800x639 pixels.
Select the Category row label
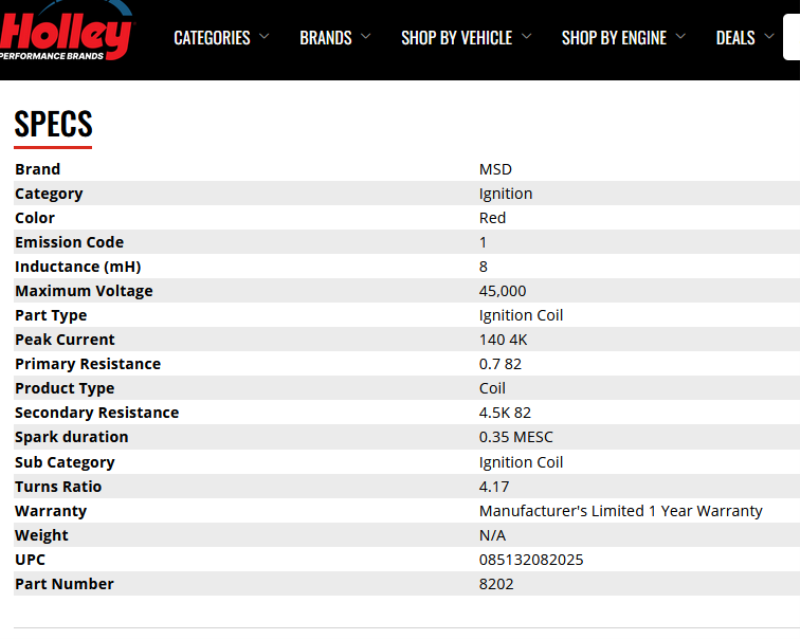point(49,193)
